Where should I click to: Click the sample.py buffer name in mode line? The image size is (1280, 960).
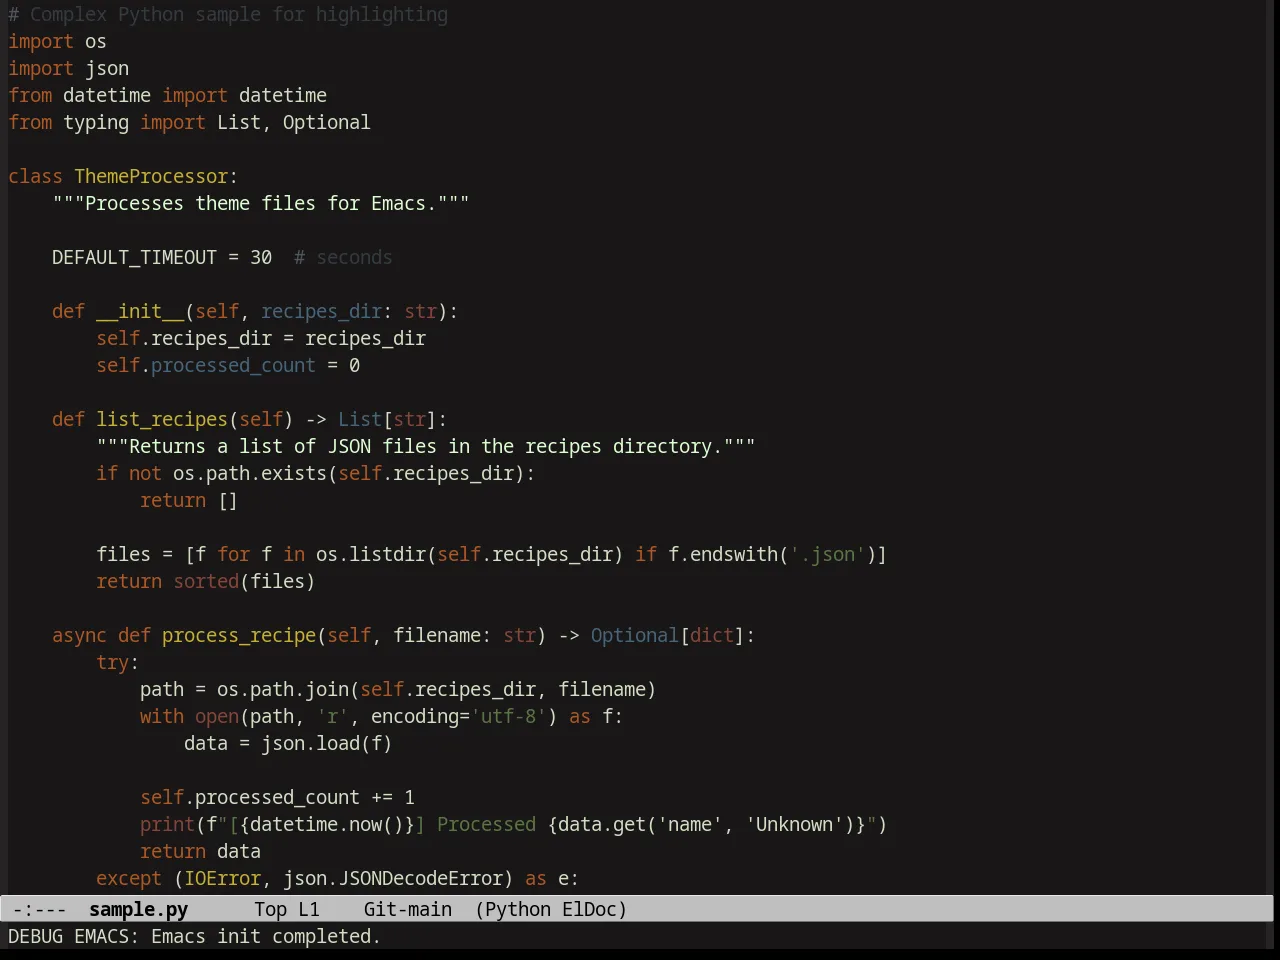(x=138, y=909)
